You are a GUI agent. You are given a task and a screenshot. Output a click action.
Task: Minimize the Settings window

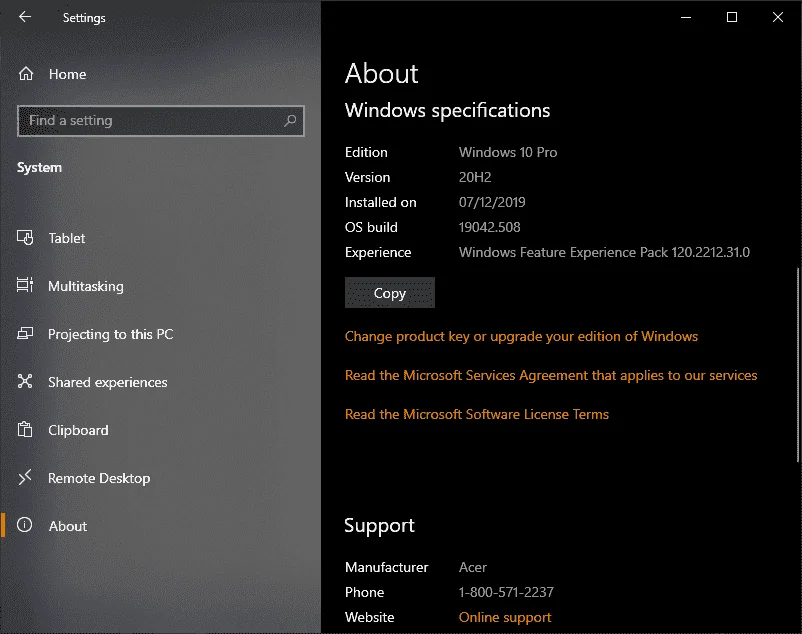coord(686,17)
